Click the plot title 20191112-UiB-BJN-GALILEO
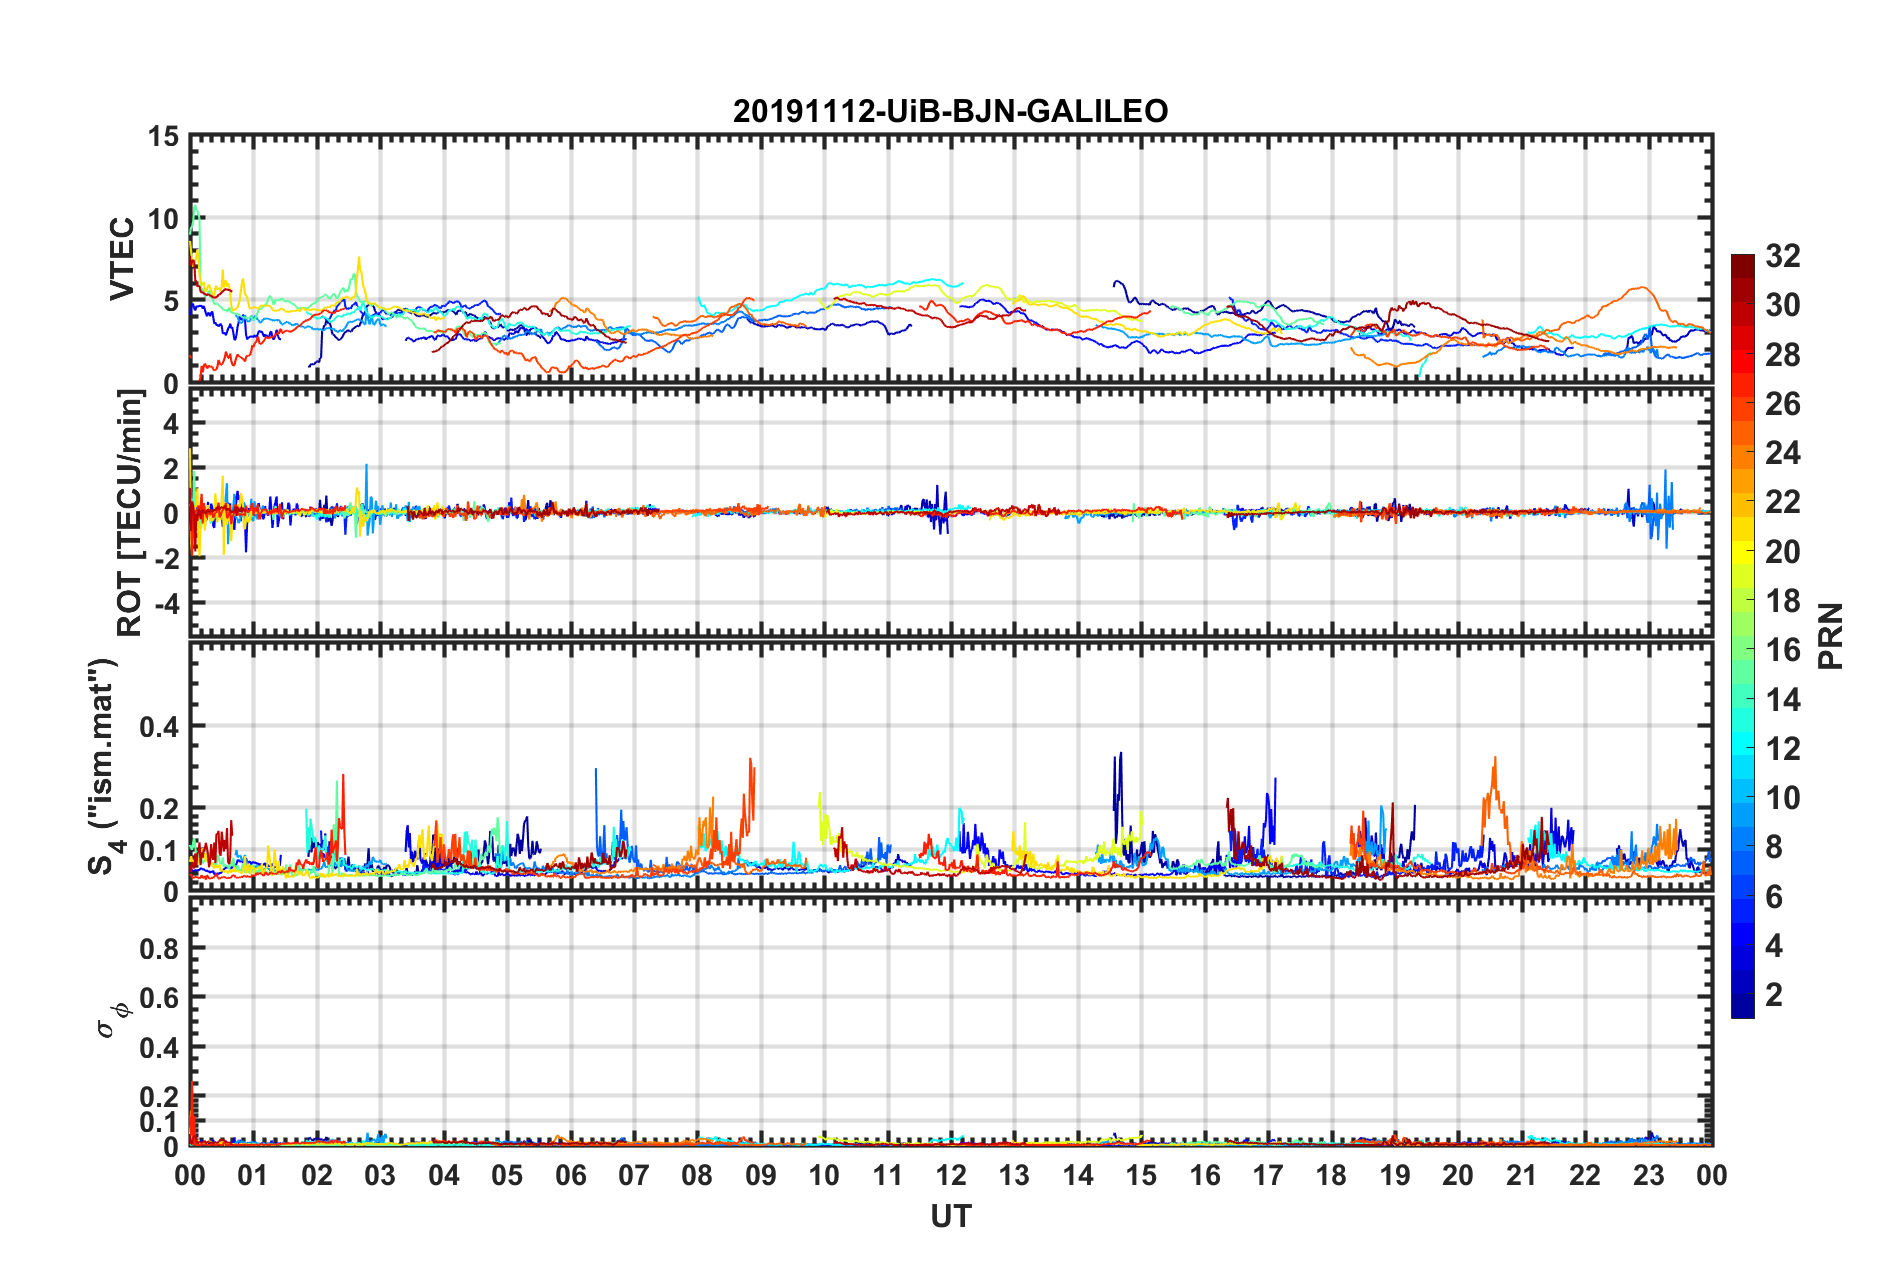Screen dimensions: 1902x1272 950,111
